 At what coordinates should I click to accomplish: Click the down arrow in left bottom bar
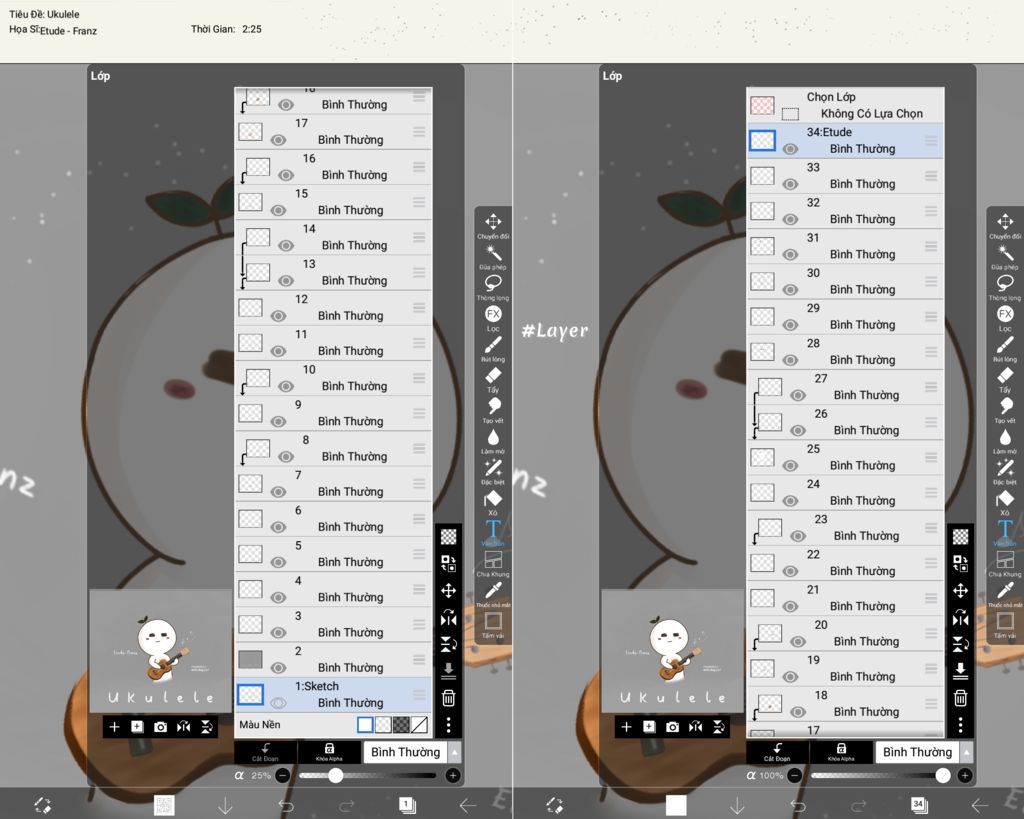pos(225,805)
